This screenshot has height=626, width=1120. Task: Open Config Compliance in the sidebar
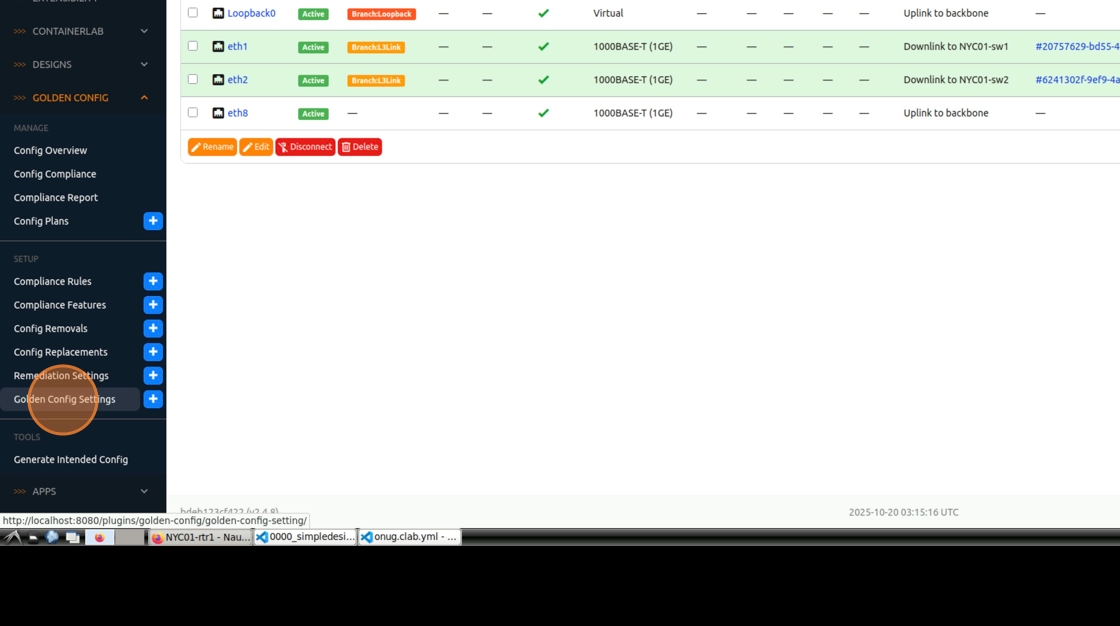click(x=55, y=174)
